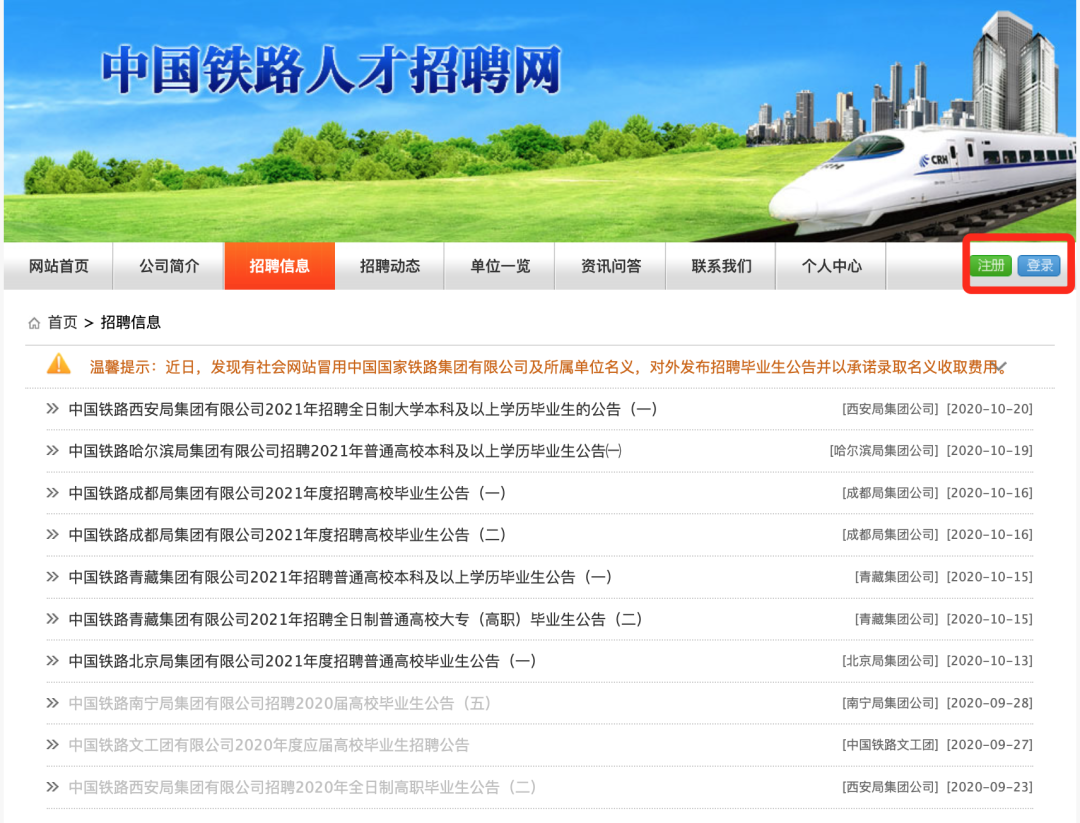Image resolution: width=1080 pixels, height=823 pixels.
Task: Click the date [2020-09-27]
Action: tap(990, 745)
